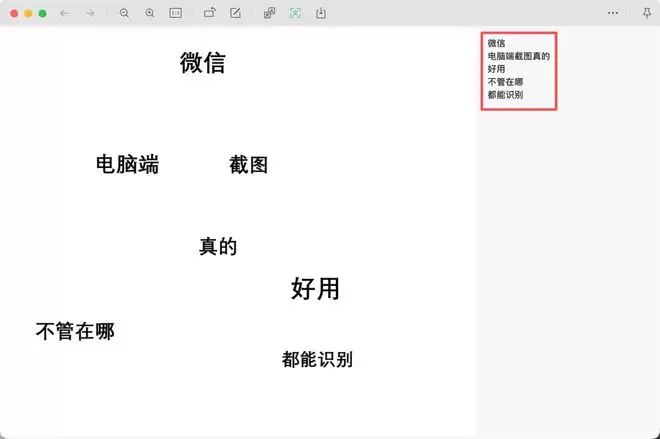Select recognized line 不管在哪 in the side panel
Screen dimensions: 660x439
pyautogui.click(x=505, y=82)
